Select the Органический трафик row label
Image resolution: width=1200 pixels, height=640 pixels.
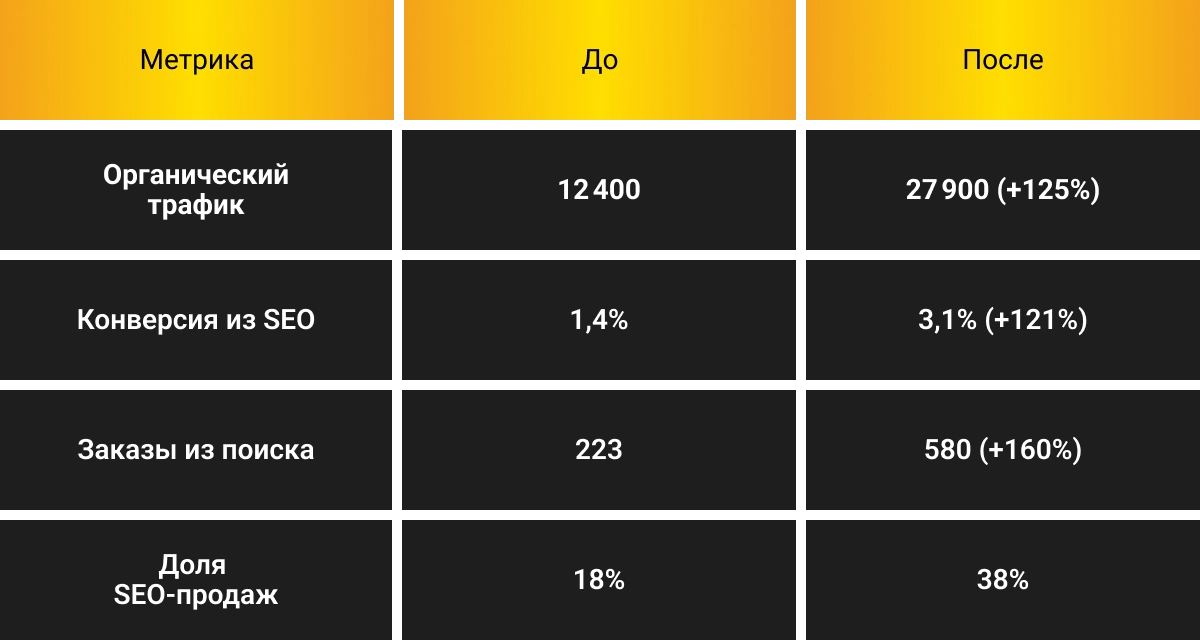click(x=196, y=190)
